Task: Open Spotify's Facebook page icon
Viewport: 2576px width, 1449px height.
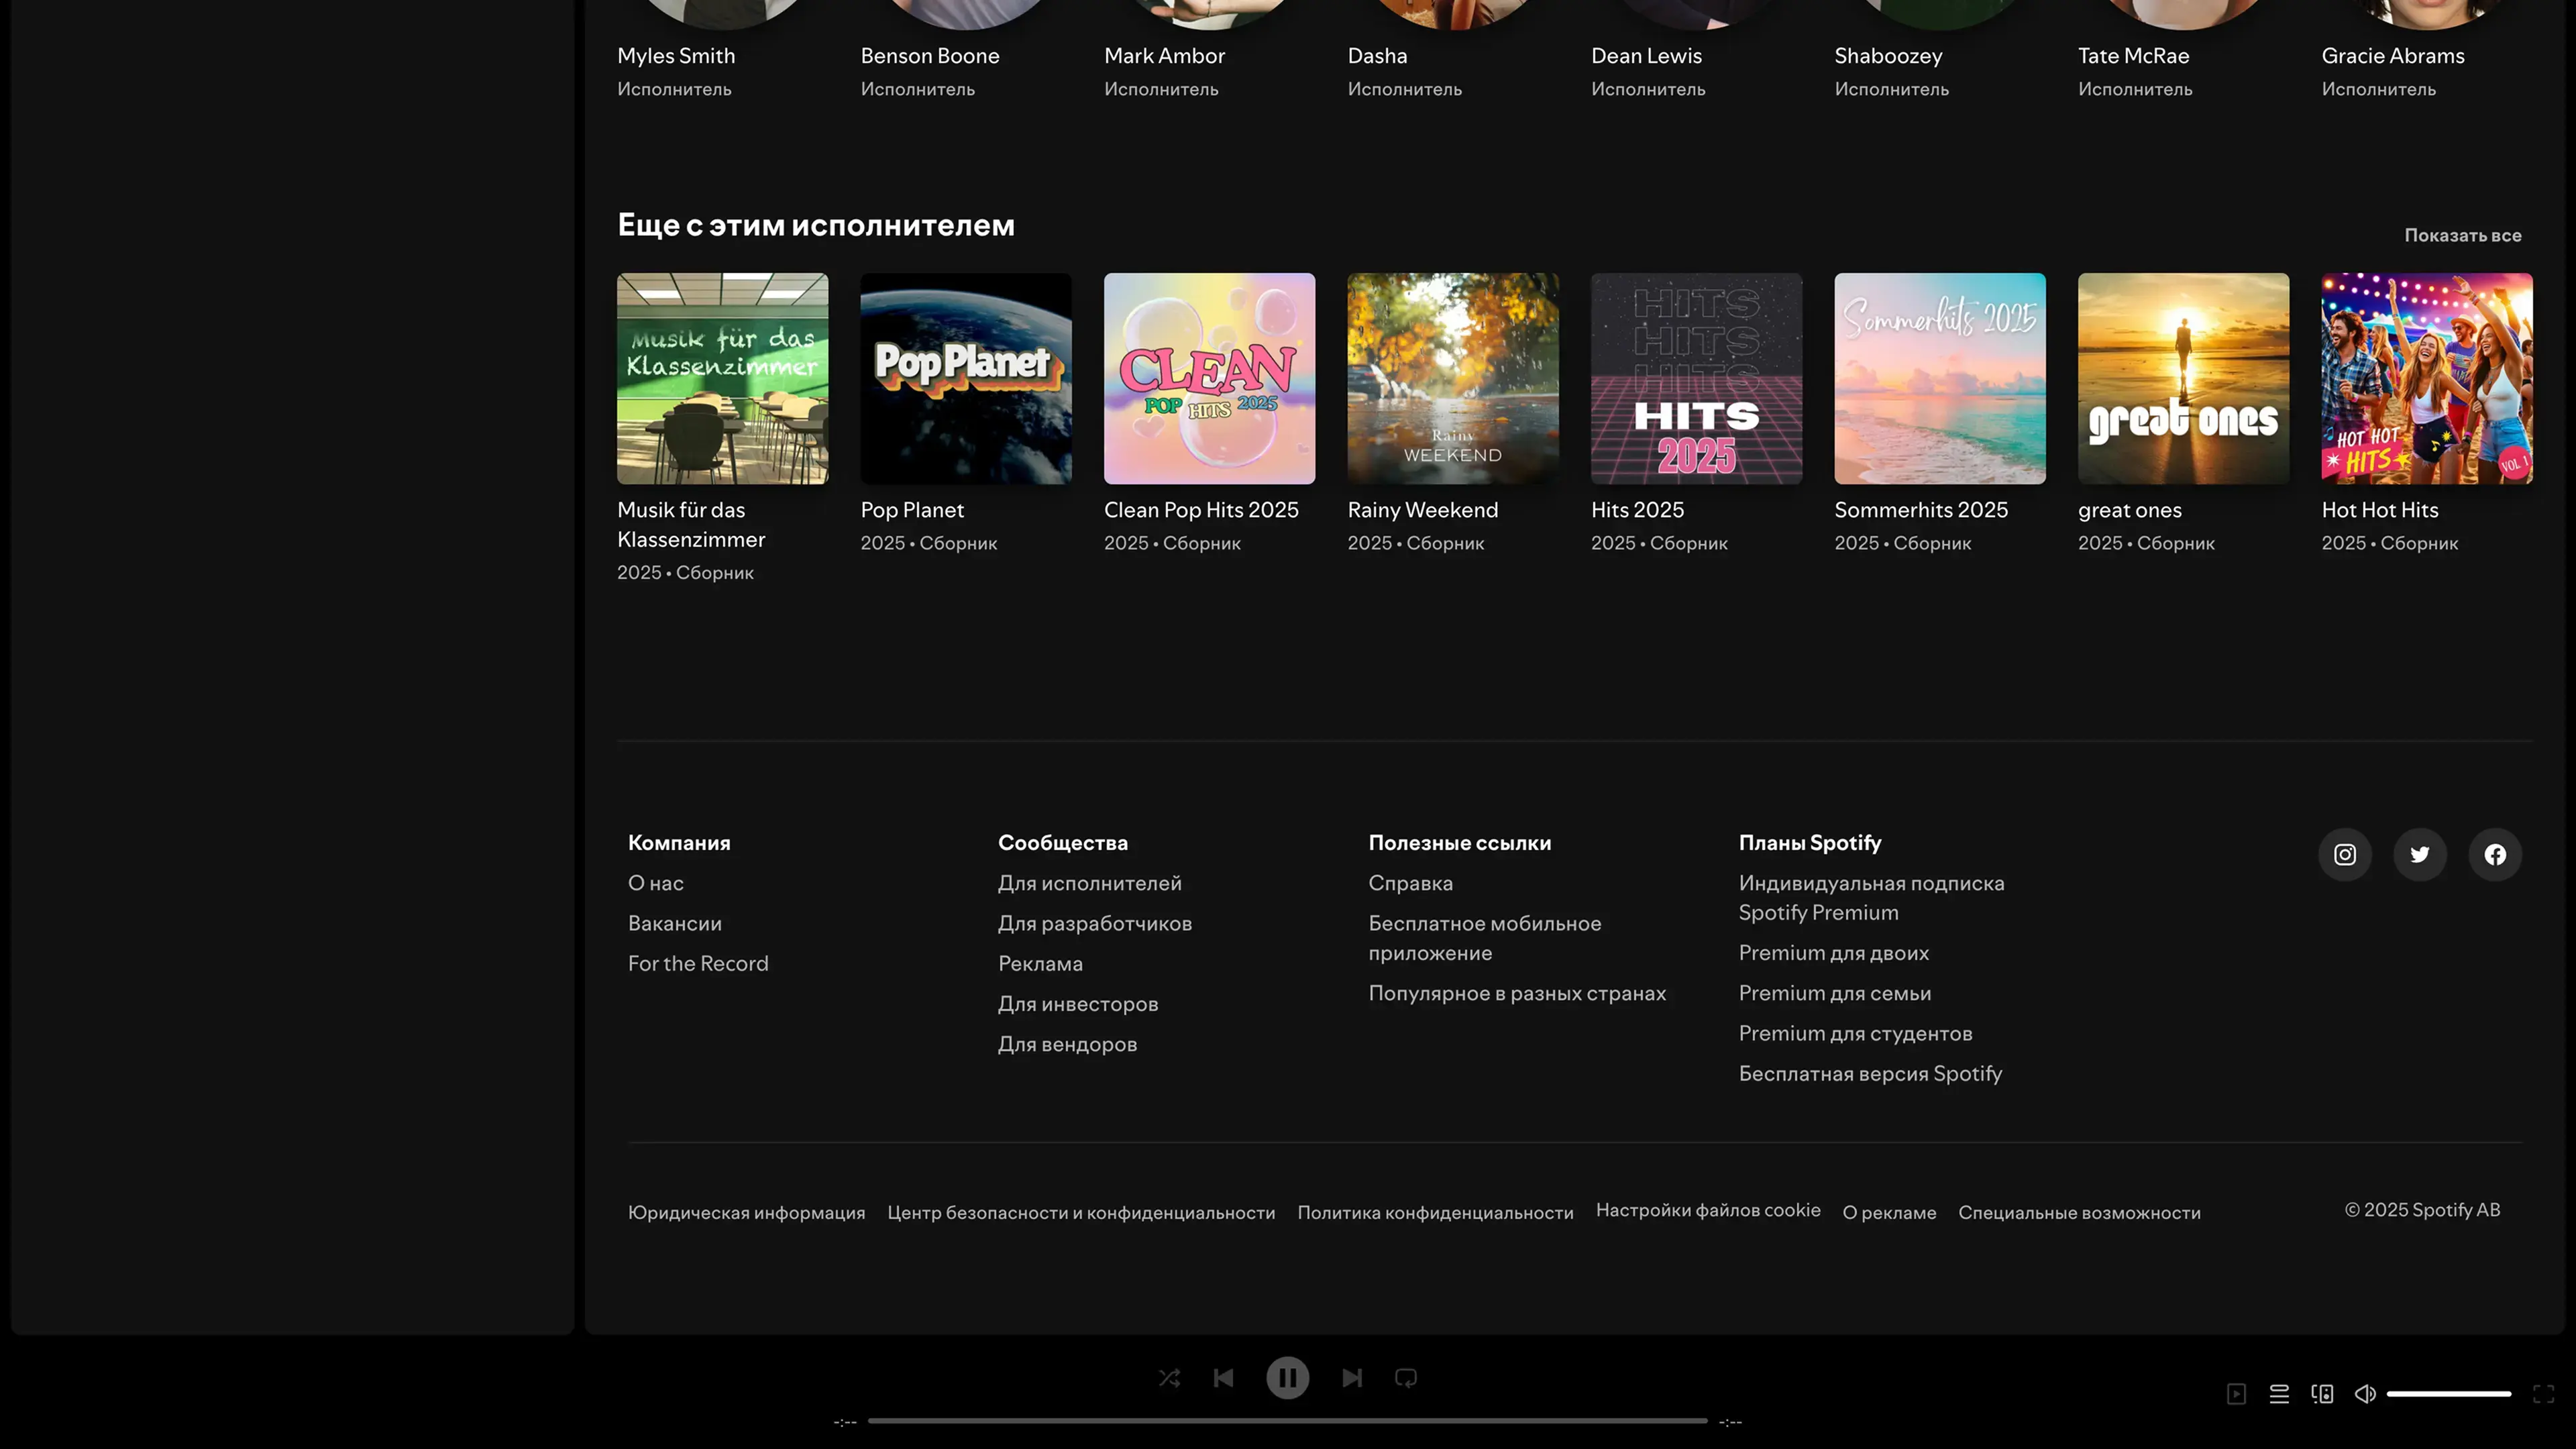Action: [x=2495, y=854]
